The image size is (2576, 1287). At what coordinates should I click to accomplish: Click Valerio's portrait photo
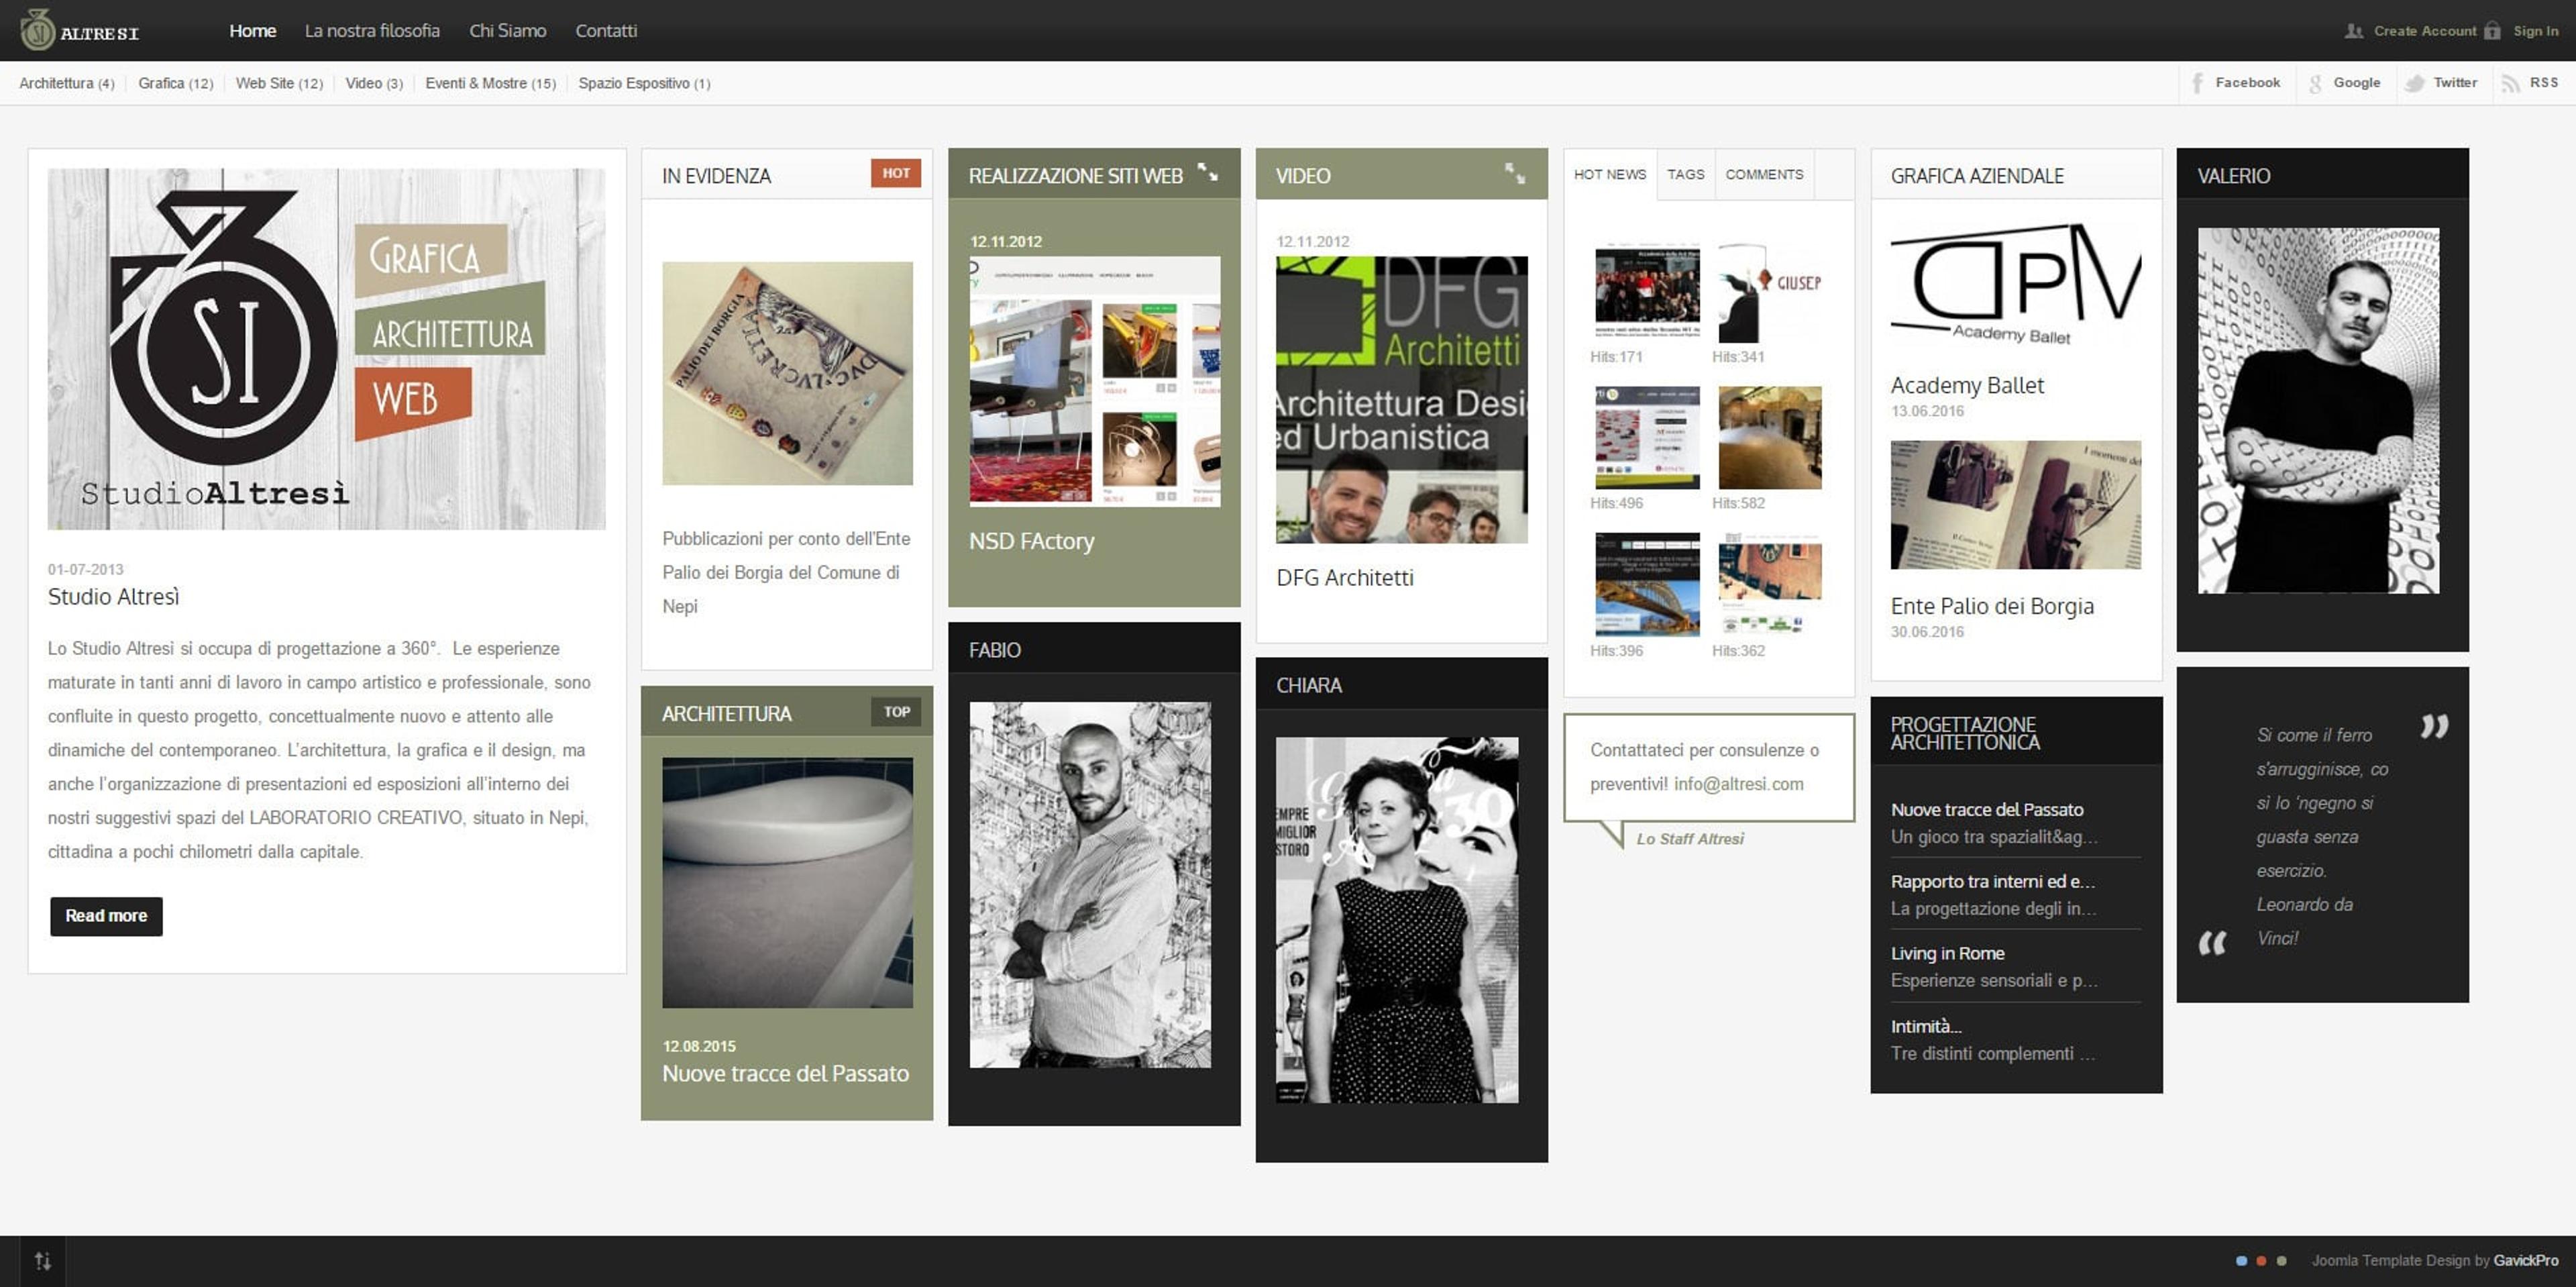pyautogui.click(x=2318, y=410)
